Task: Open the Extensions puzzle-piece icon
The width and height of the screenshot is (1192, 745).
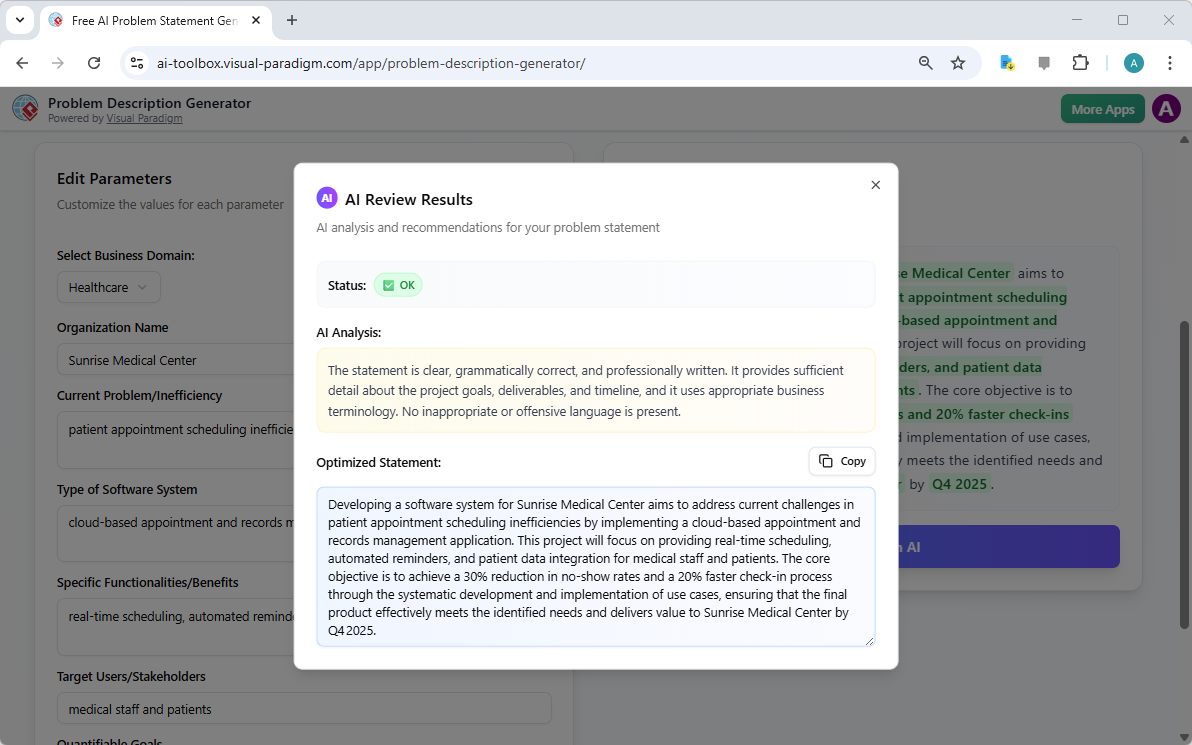Action: (1080, 62)
